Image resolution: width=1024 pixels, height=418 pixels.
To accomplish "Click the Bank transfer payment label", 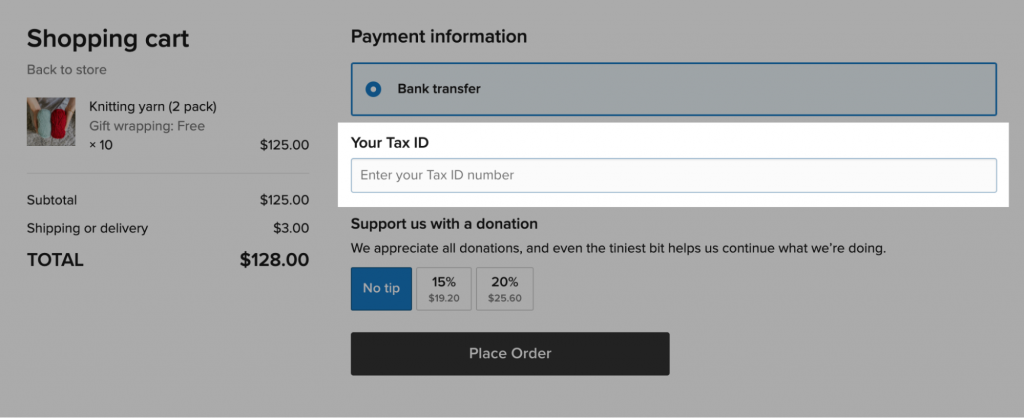I will [439, 89].
